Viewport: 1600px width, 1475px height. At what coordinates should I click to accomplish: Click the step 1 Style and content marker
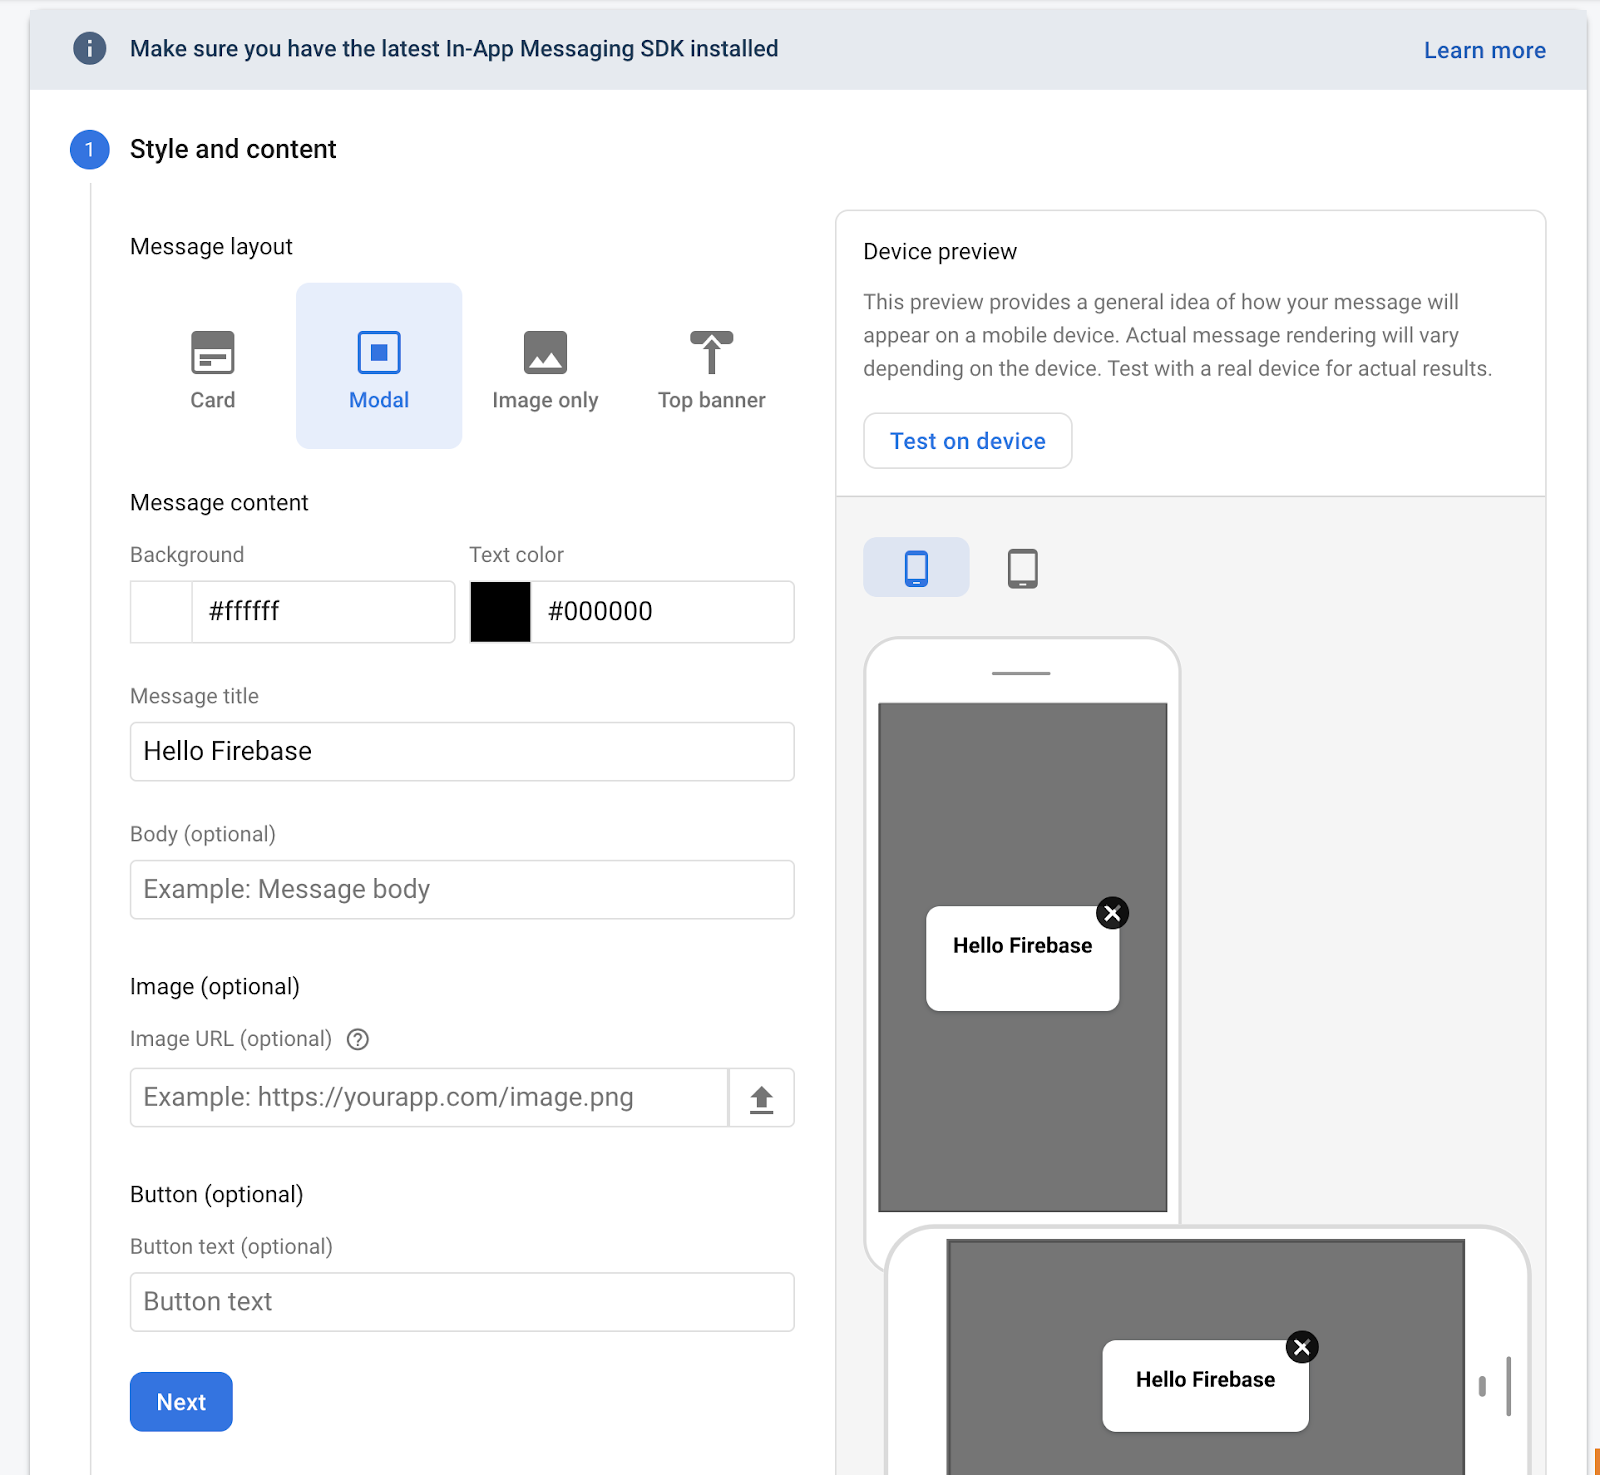90,150
